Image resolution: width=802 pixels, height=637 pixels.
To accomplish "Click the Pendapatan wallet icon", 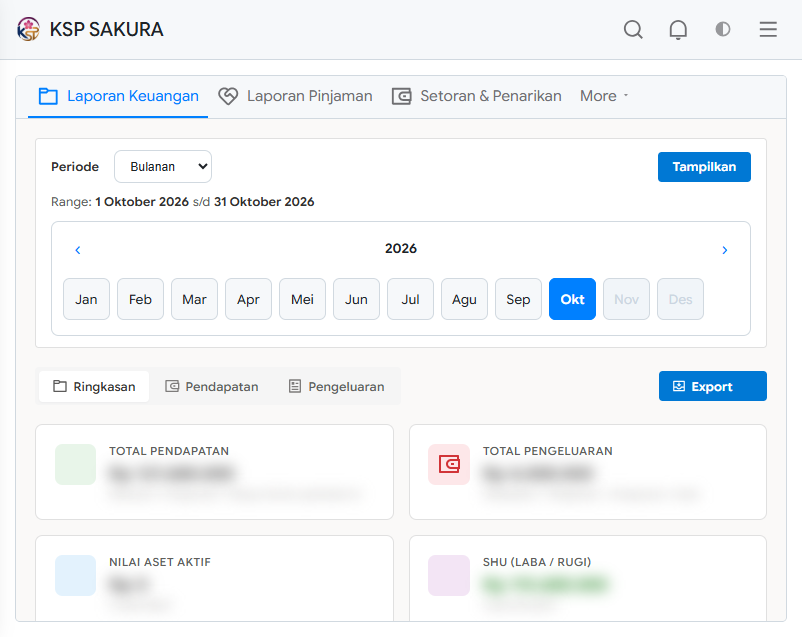I will pos(172,386).
